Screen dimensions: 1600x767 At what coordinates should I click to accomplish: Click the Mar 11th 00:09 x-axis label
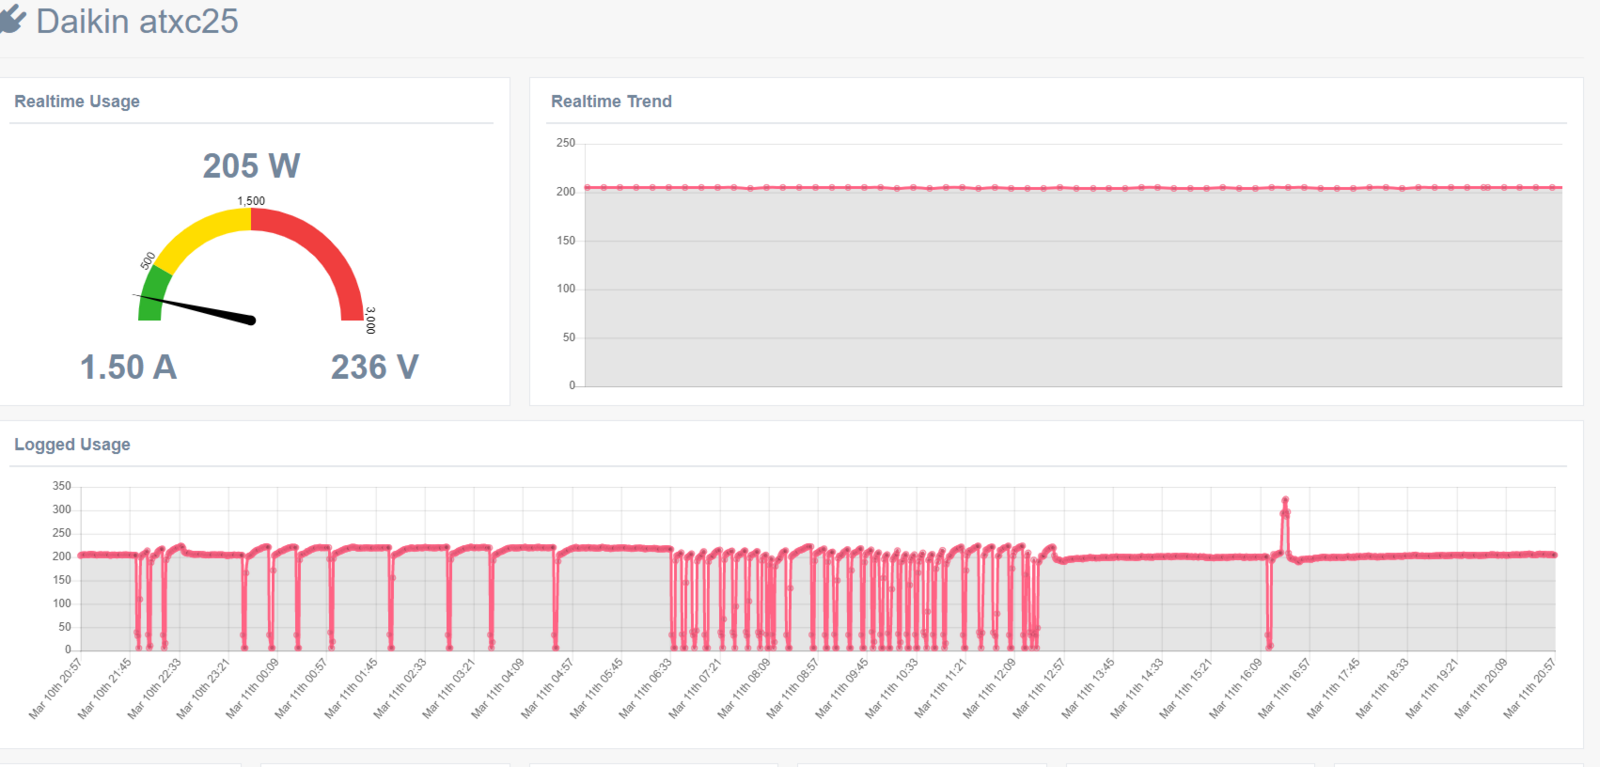(252, 688)
